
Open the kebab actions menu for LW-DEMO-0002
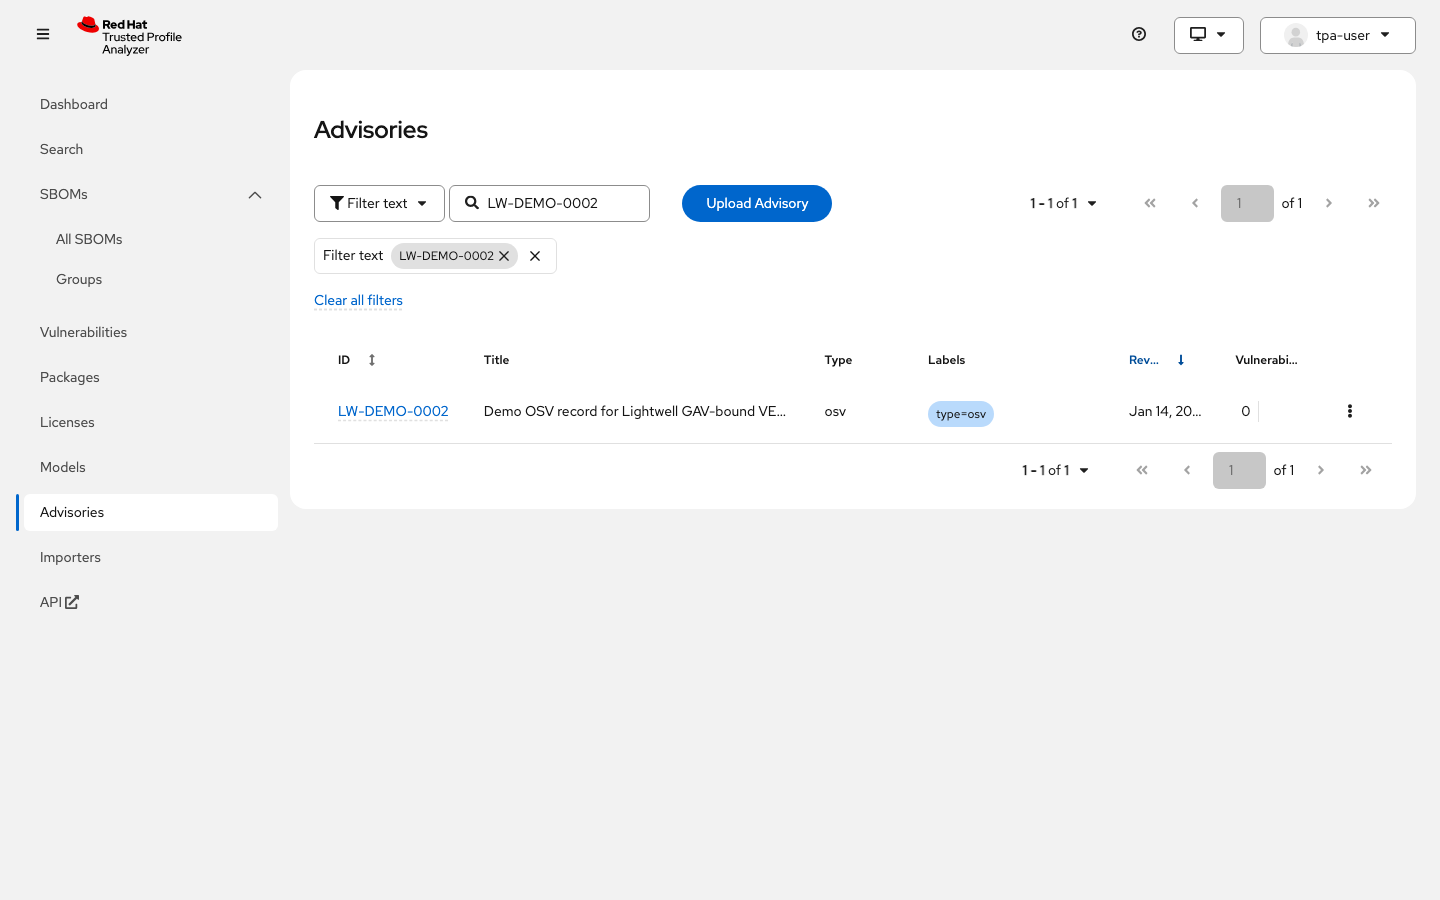click(x=1350, y=411)
